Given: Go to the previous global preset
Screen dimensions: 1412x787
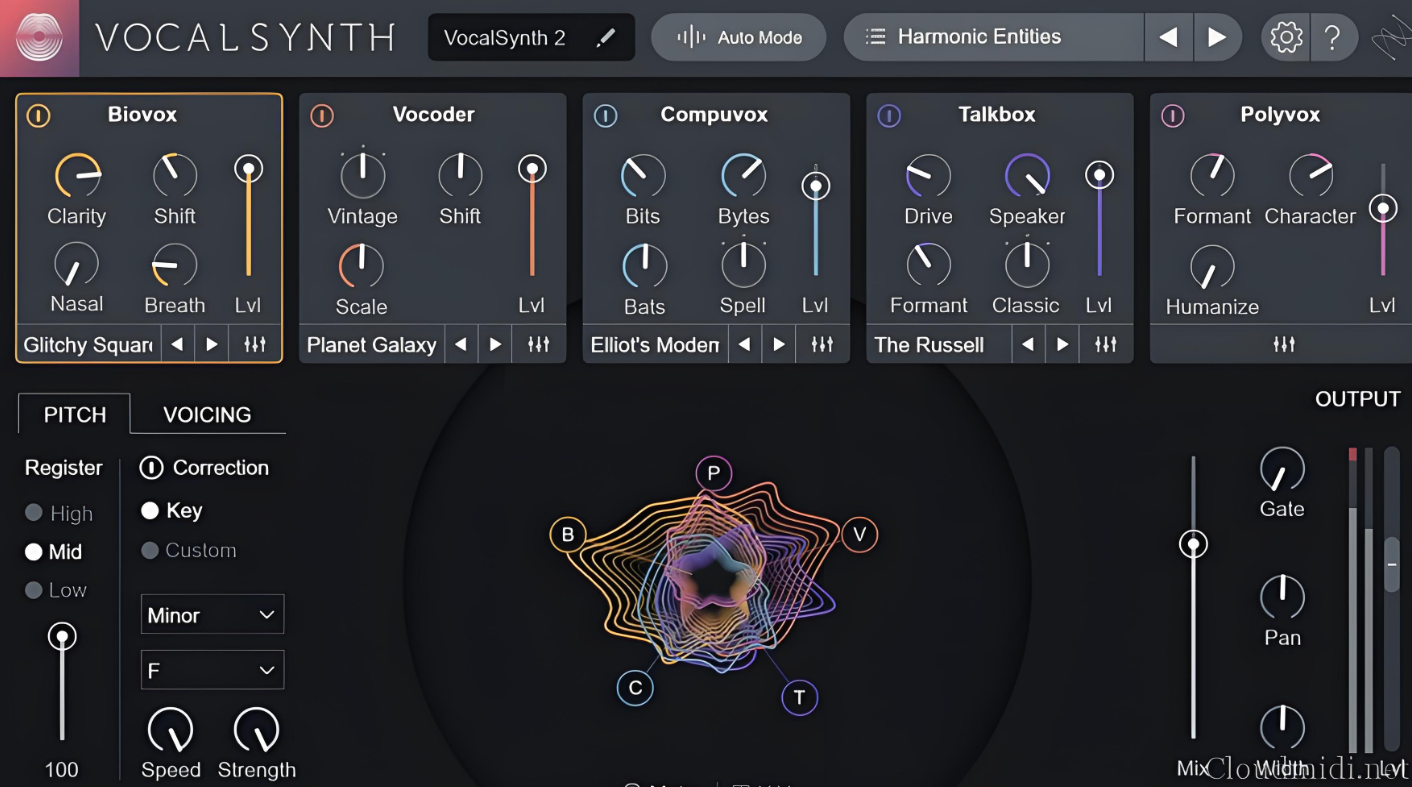Looking at the screenshot, I should pyautogui.click(x=1167, y=38).
